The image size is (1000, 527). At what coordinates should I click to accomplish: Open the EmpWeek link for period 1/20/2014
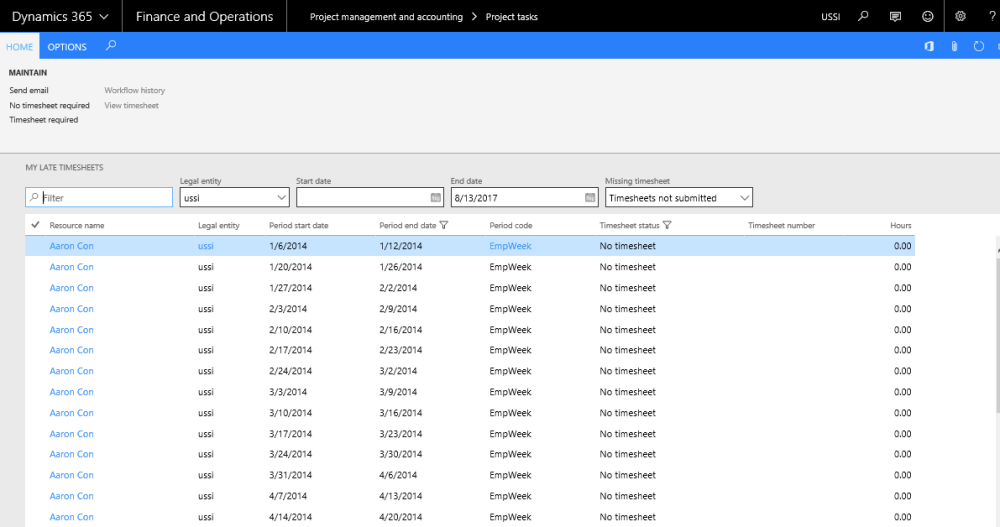click(510, 267)
